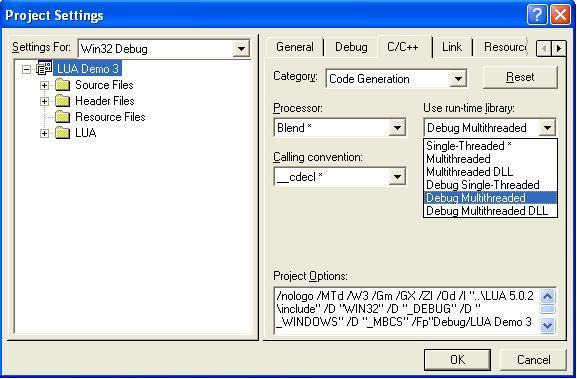Click the LUA Demo 3 project icon
The height and width of the screenshot is (379, 577).
point(44,68)
